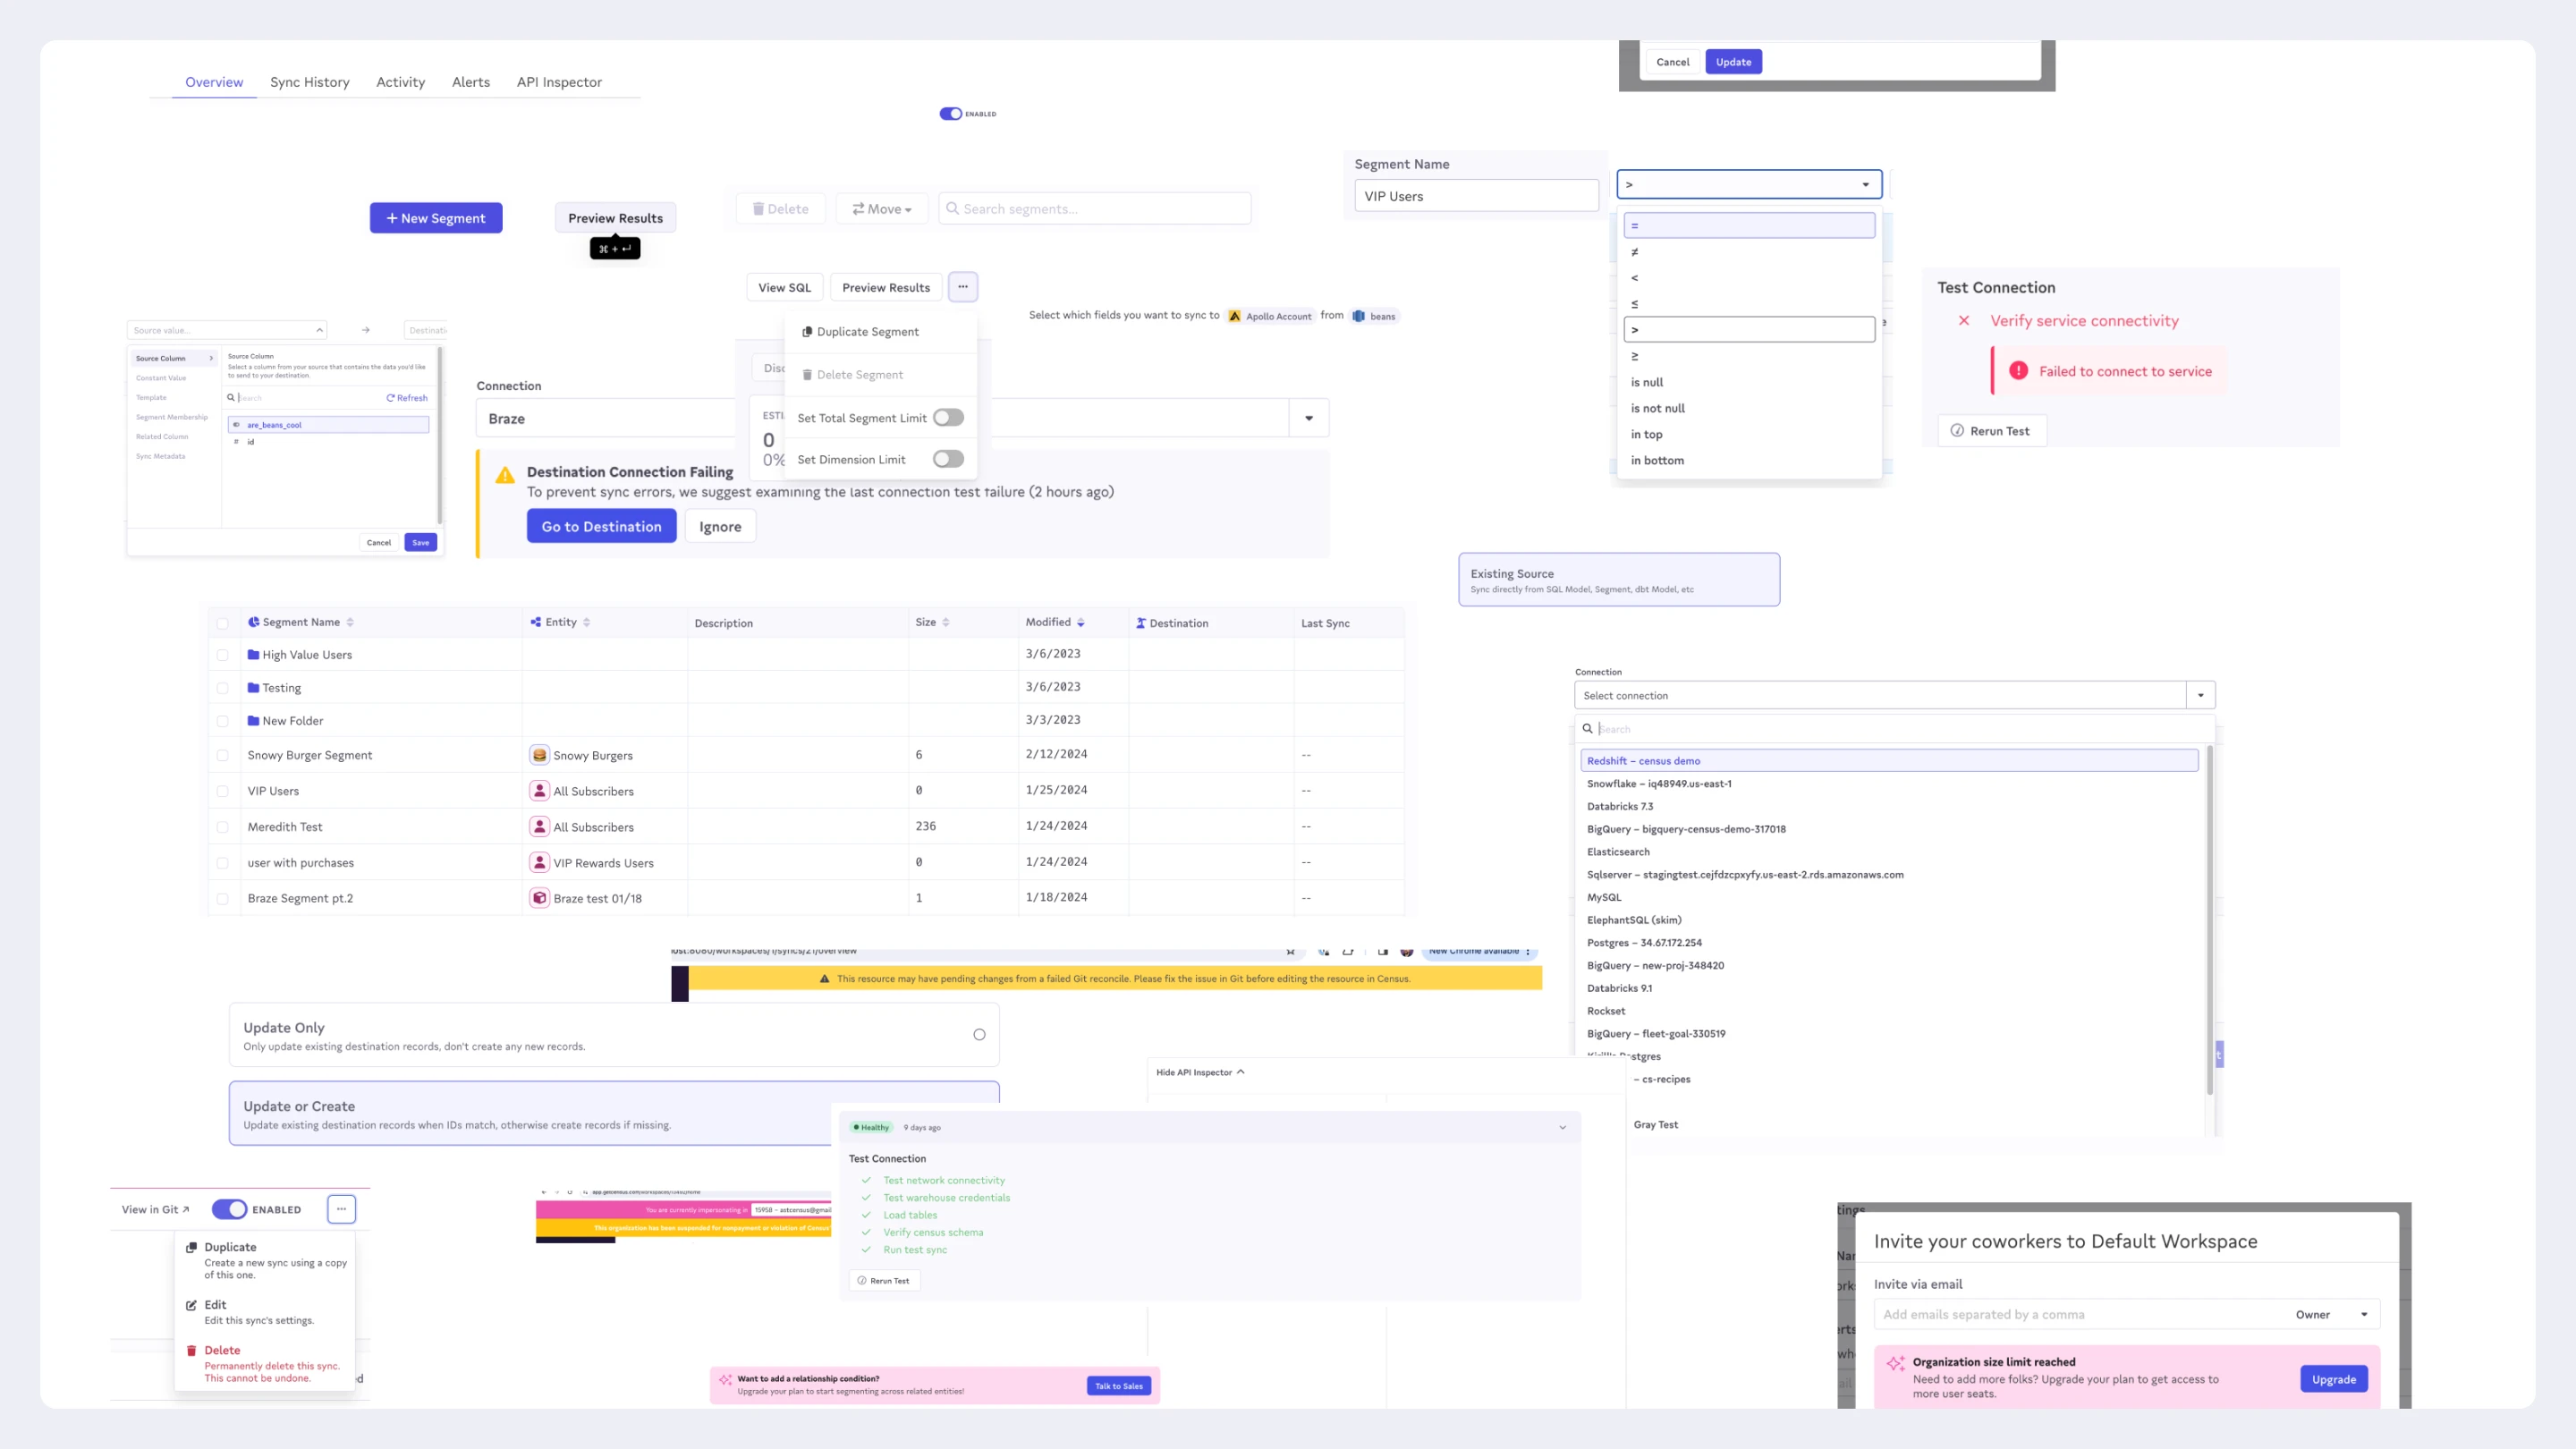
Task: Click the three-dots menu next to Preview Results
Action: 962,287
